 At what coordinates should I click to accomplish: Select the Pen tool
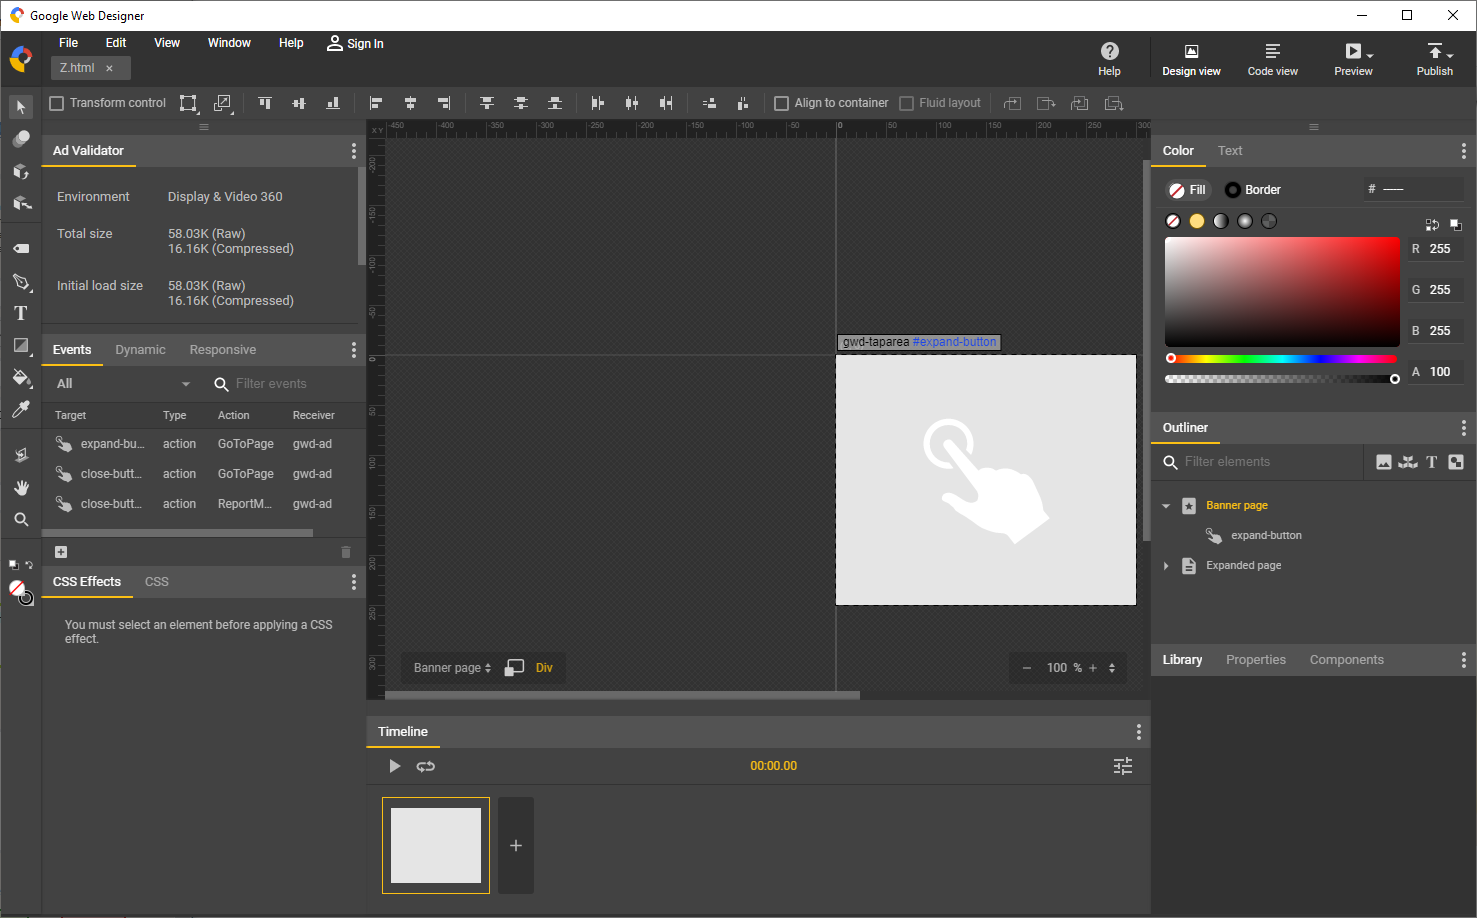coord(21,281)
